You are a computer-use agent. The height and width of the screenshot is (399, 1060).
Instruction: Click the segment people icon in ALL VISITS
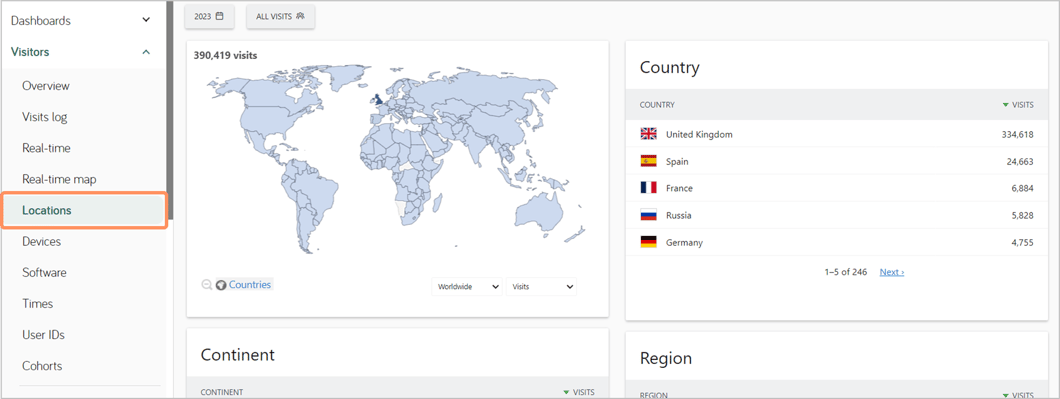click(x=300, y=17)
